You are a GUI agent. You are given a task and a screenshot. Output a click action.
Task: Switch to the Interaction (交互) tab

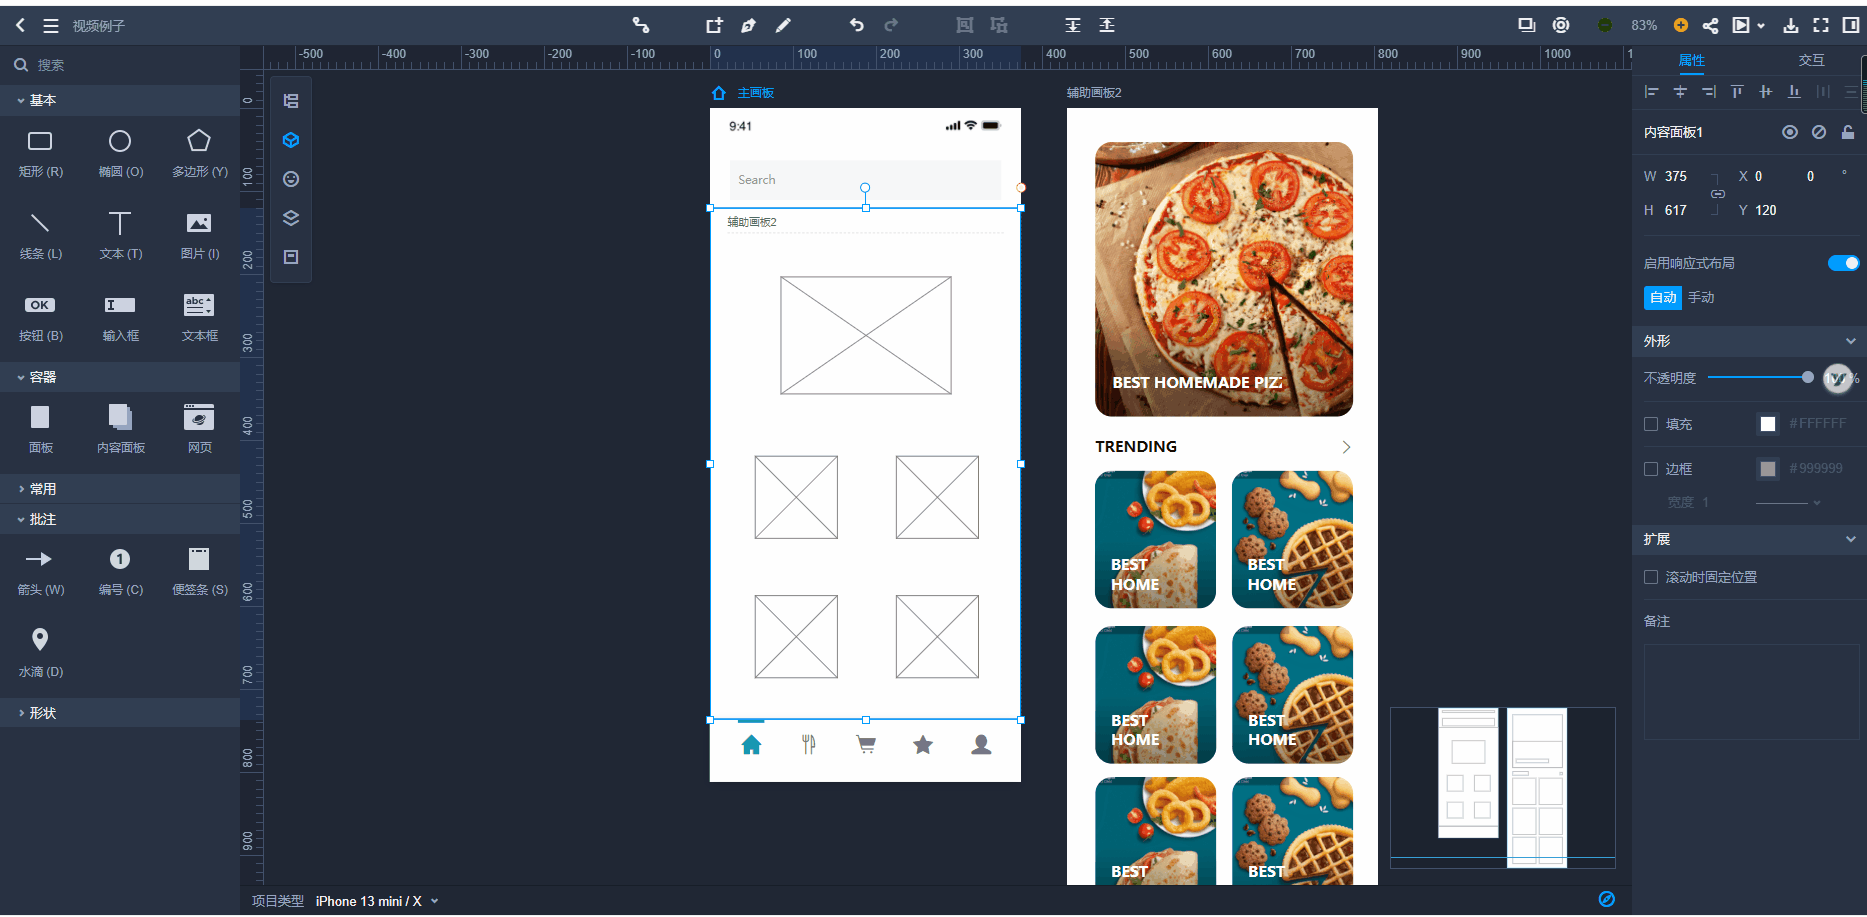tap(1811, 60)
